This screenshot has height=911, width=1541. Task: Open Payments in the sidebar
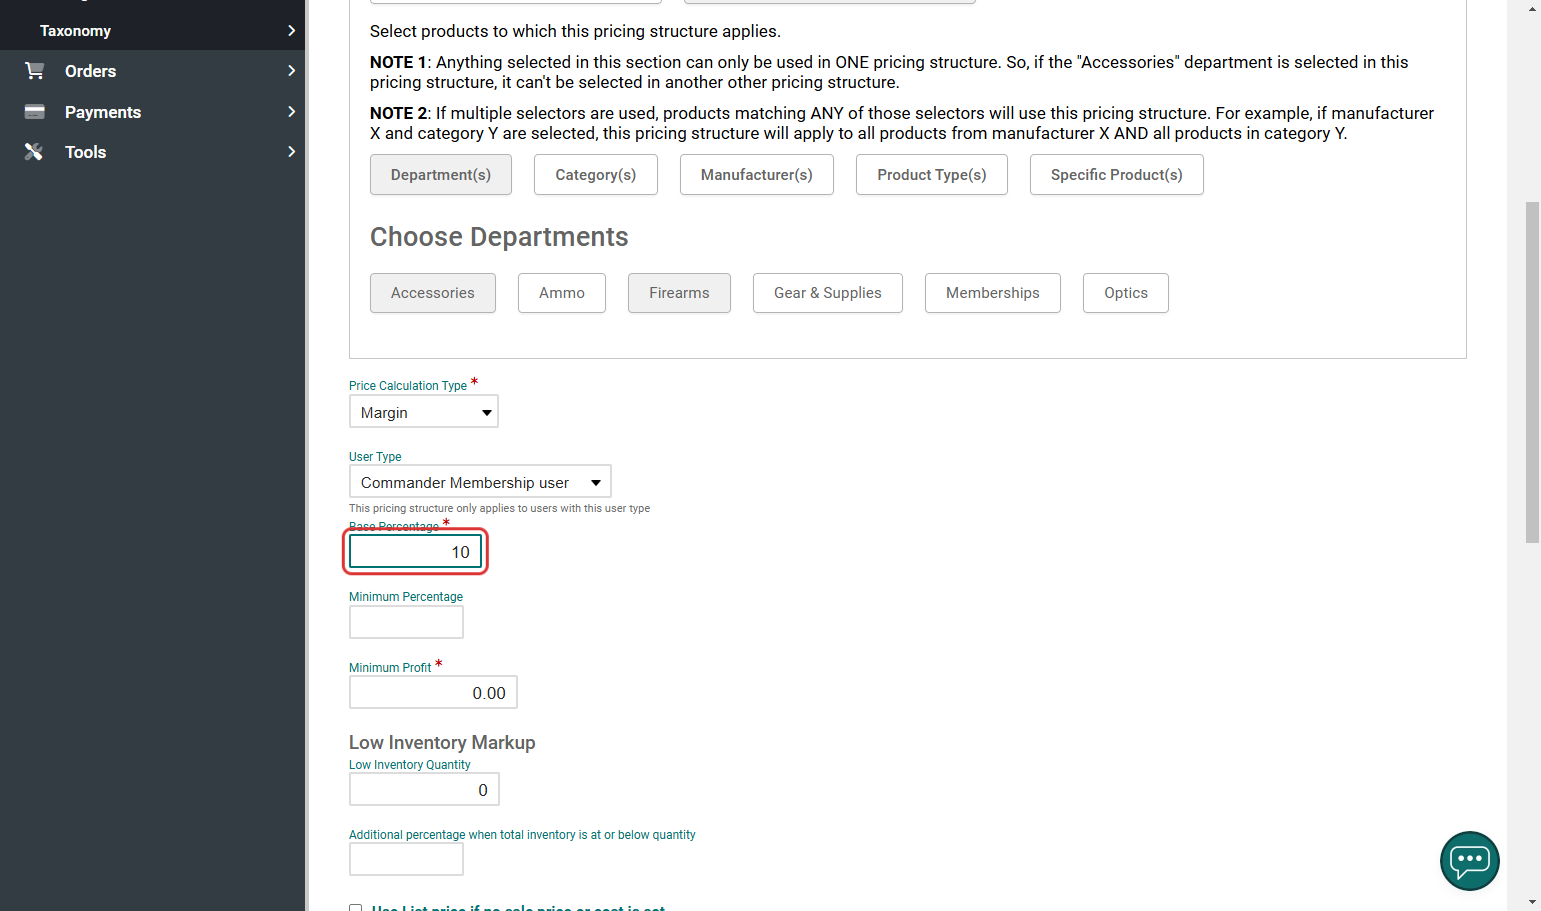click(x=103, y=112)
